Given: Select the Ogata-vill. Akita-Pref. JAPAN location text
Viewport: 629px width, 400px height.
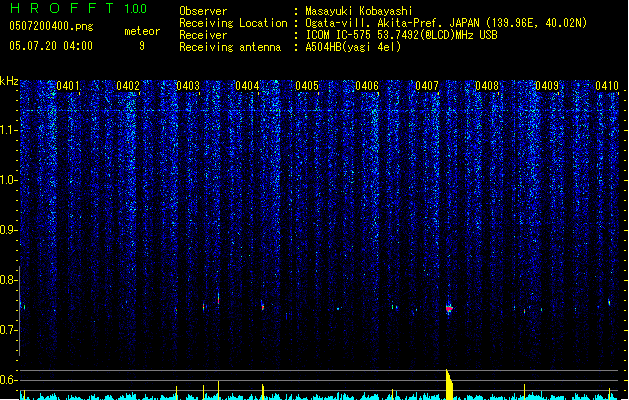Looking at the screenshot, I should pyautogui.click(x=446, y=23).
